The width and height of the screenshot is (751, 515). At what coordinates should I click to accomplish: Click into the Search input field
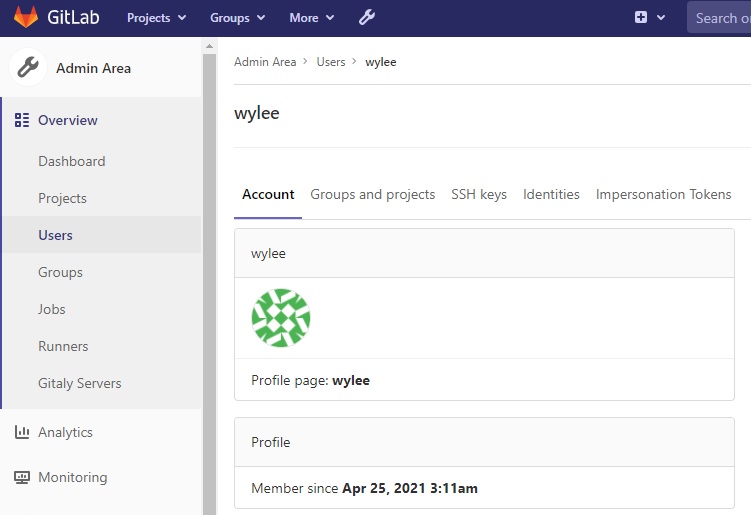[x=719, y=18]
